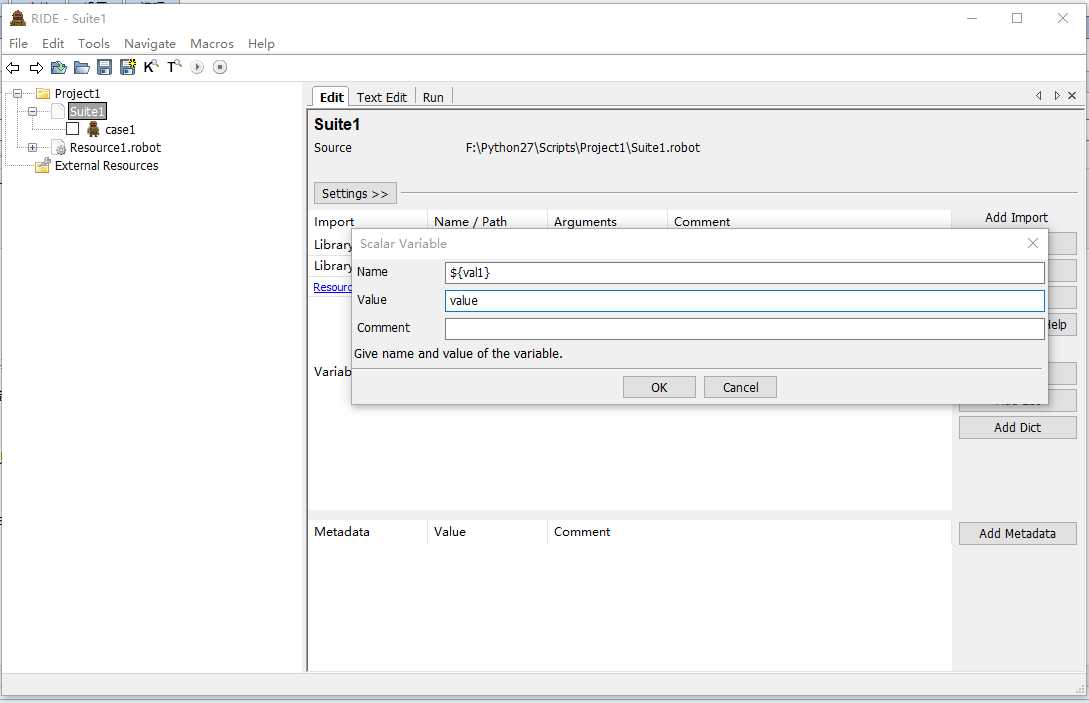Collapse the Suite1 tree node

click(x=33, y=111)
